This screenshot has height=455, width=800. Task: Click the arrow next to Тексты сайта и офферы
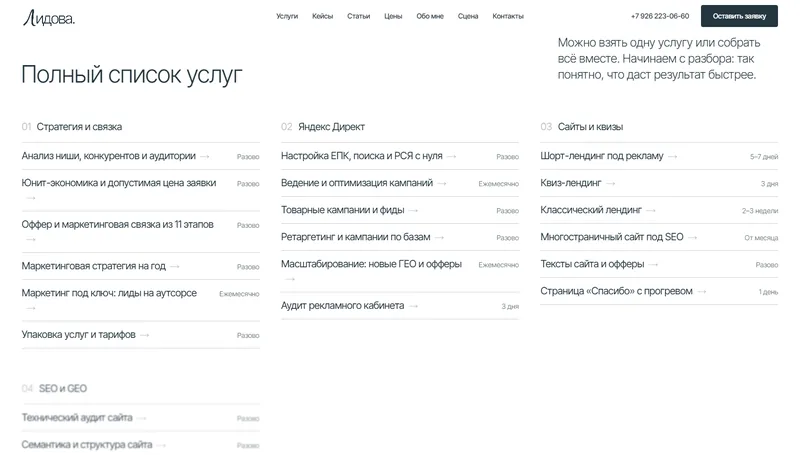click(x=654, y=265)
